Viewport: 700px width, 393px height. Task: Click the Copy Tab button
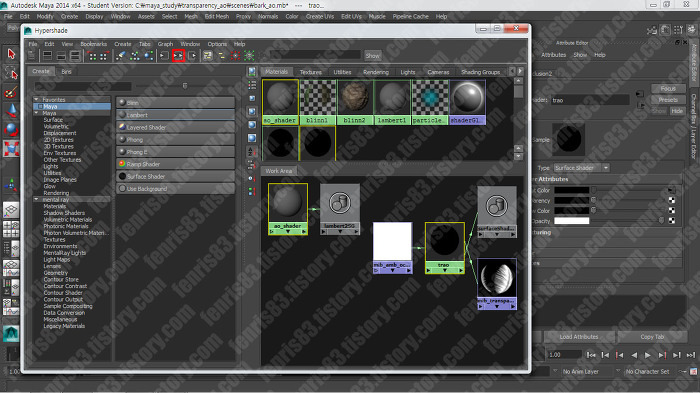pos(652,337)
